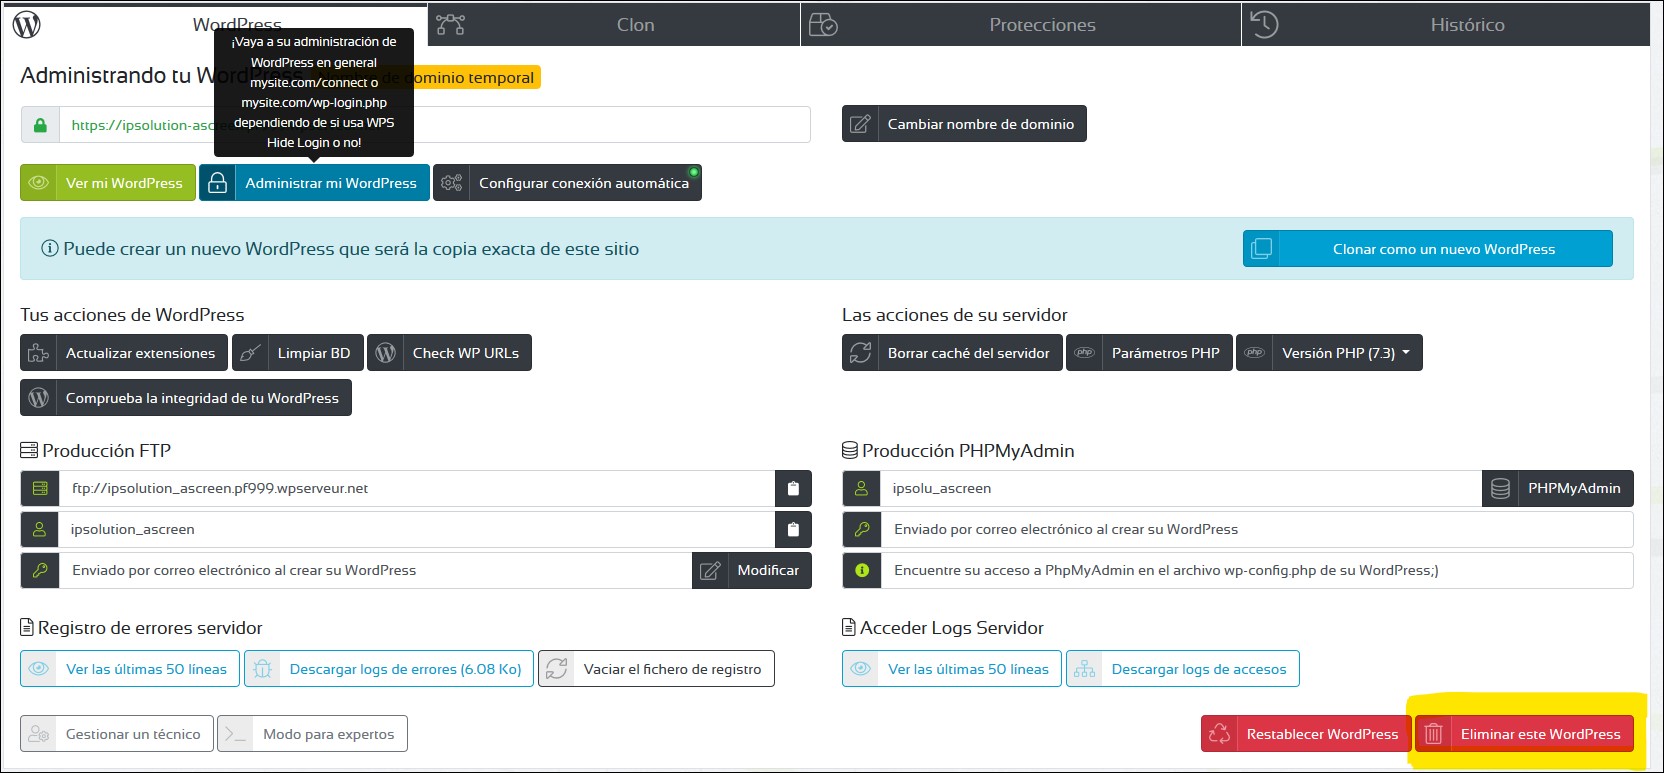View last 50 lines of error log

coord(130,669)
